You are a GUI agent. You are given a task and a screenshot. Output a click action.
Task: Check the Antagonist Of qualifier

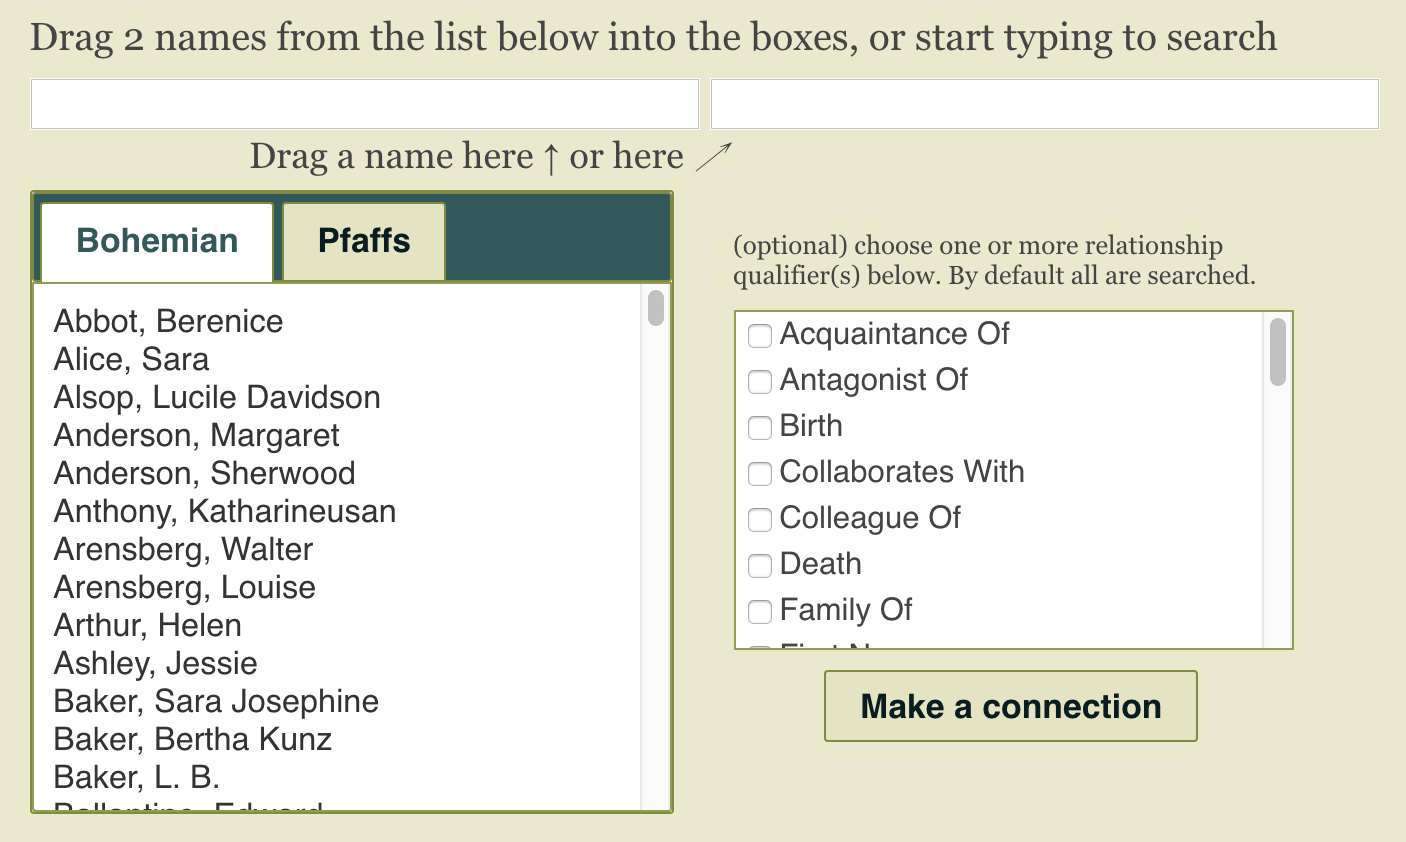760,381
